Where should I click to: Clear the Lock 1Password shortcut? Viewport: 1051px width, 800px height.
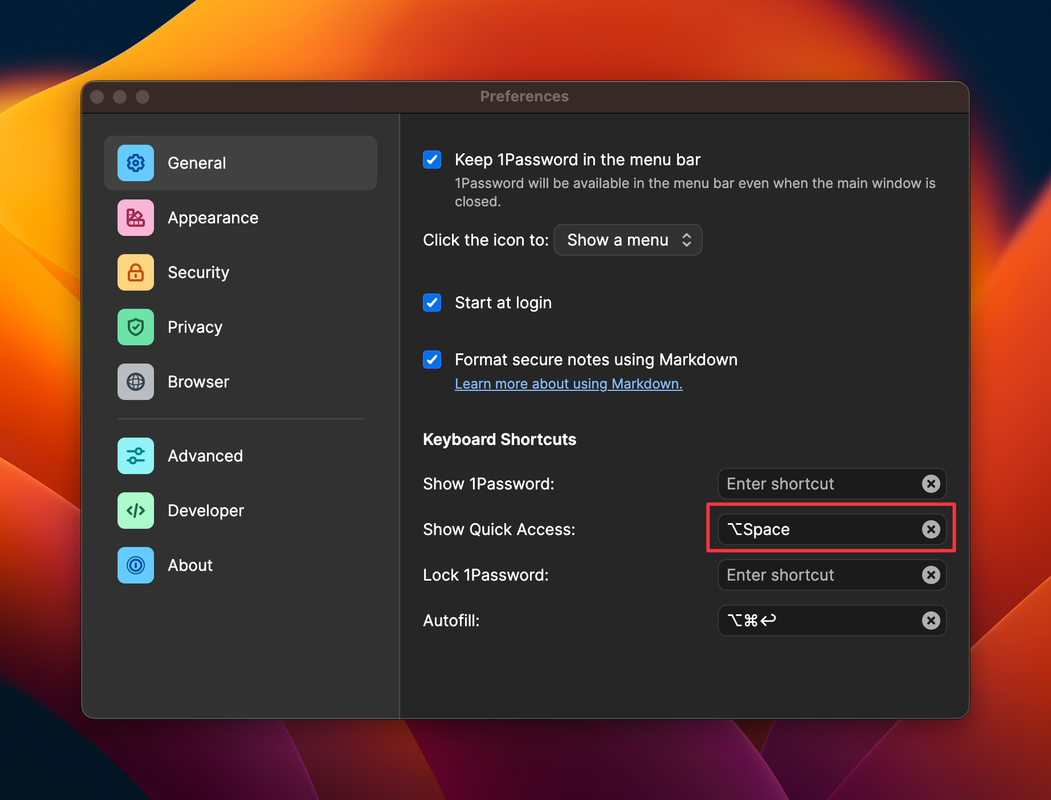pos(930,575)
